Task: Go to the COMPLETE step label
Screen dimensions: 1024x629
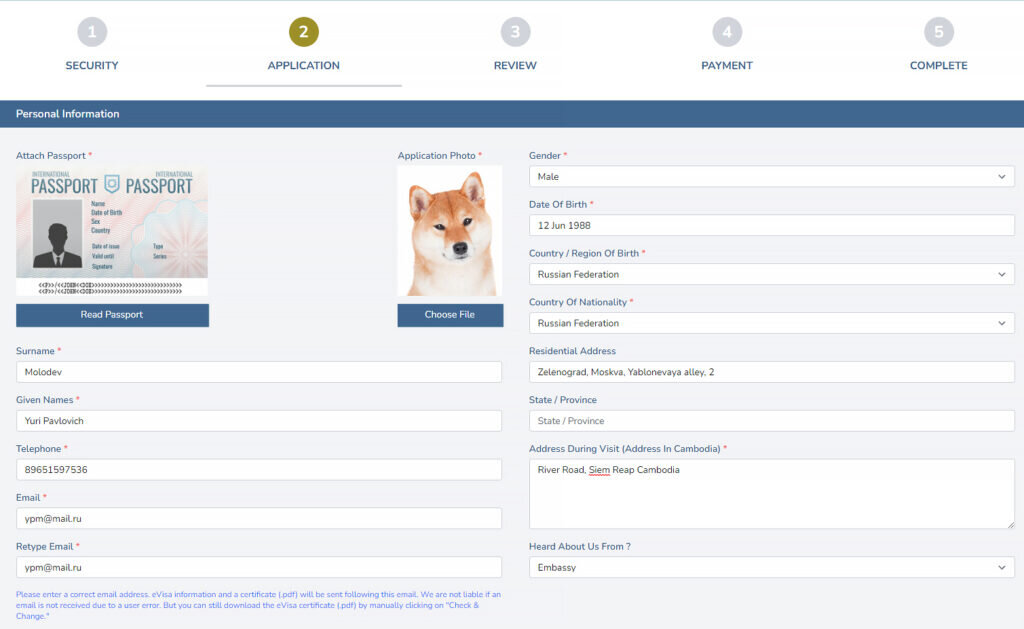Action: (938, 65)
